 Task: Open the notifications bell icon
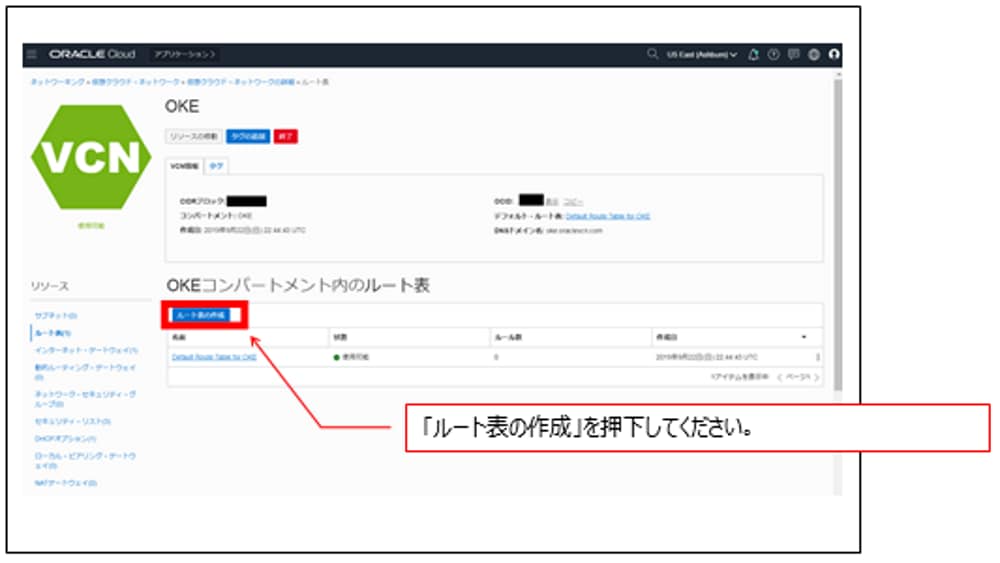click(753, 54)
